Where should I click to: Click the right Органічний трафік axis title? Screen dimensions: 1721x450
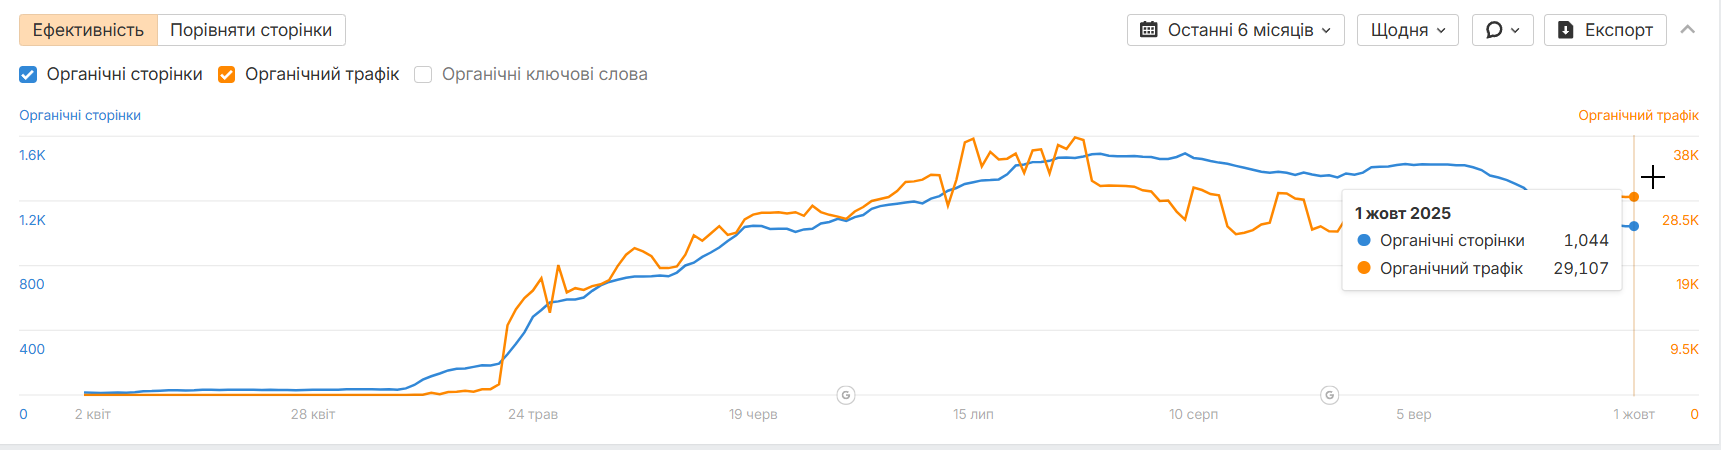point(1638,115)
